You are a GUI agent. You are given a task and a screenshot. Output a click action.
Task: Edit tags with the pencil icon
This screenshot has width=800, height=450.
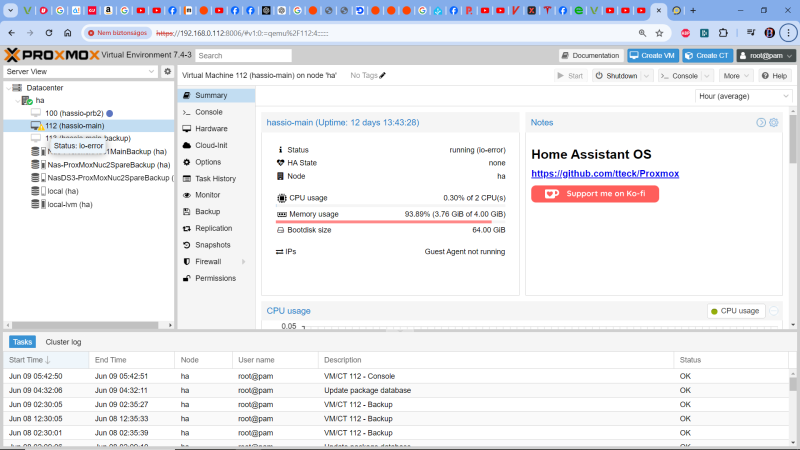coord(383,76)
